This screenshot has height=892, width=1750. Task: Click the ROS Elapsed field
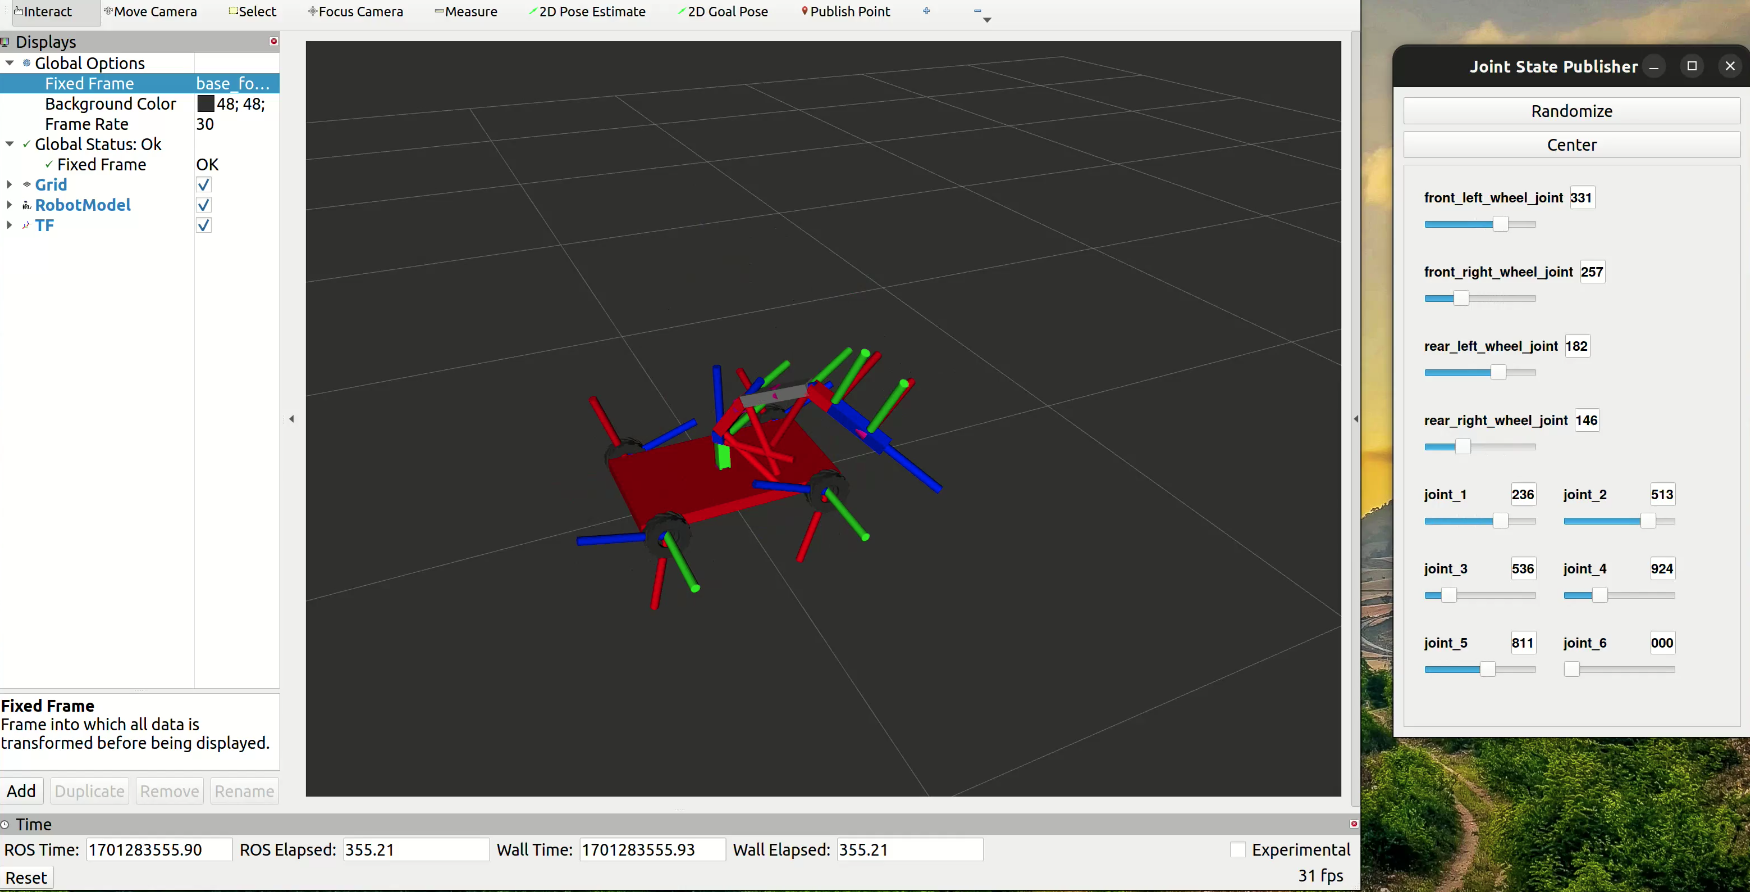tap(415, 850)
